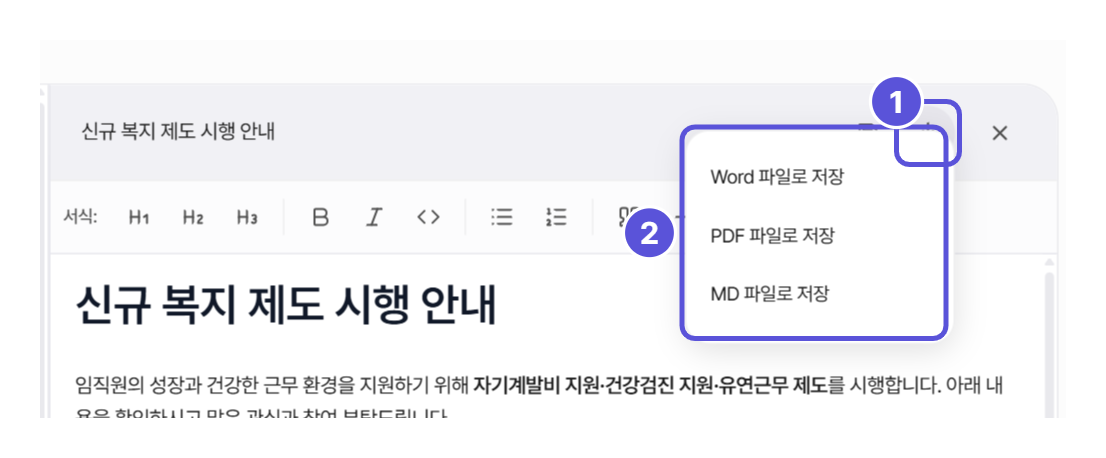Apply Heading 3 format (H3)
Viewport: 1106px width, 458px height.
coord(247,217)
